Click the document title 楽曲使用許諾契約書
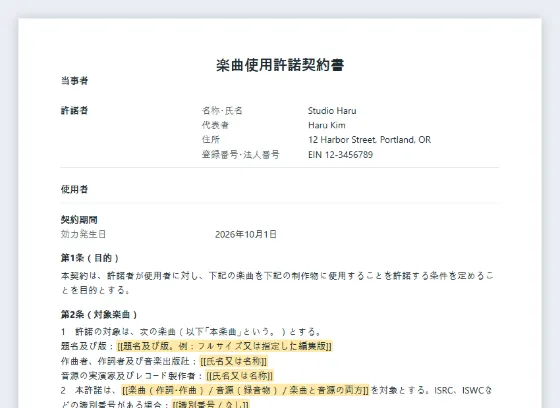The image size is (560, 408). (280, 65)
